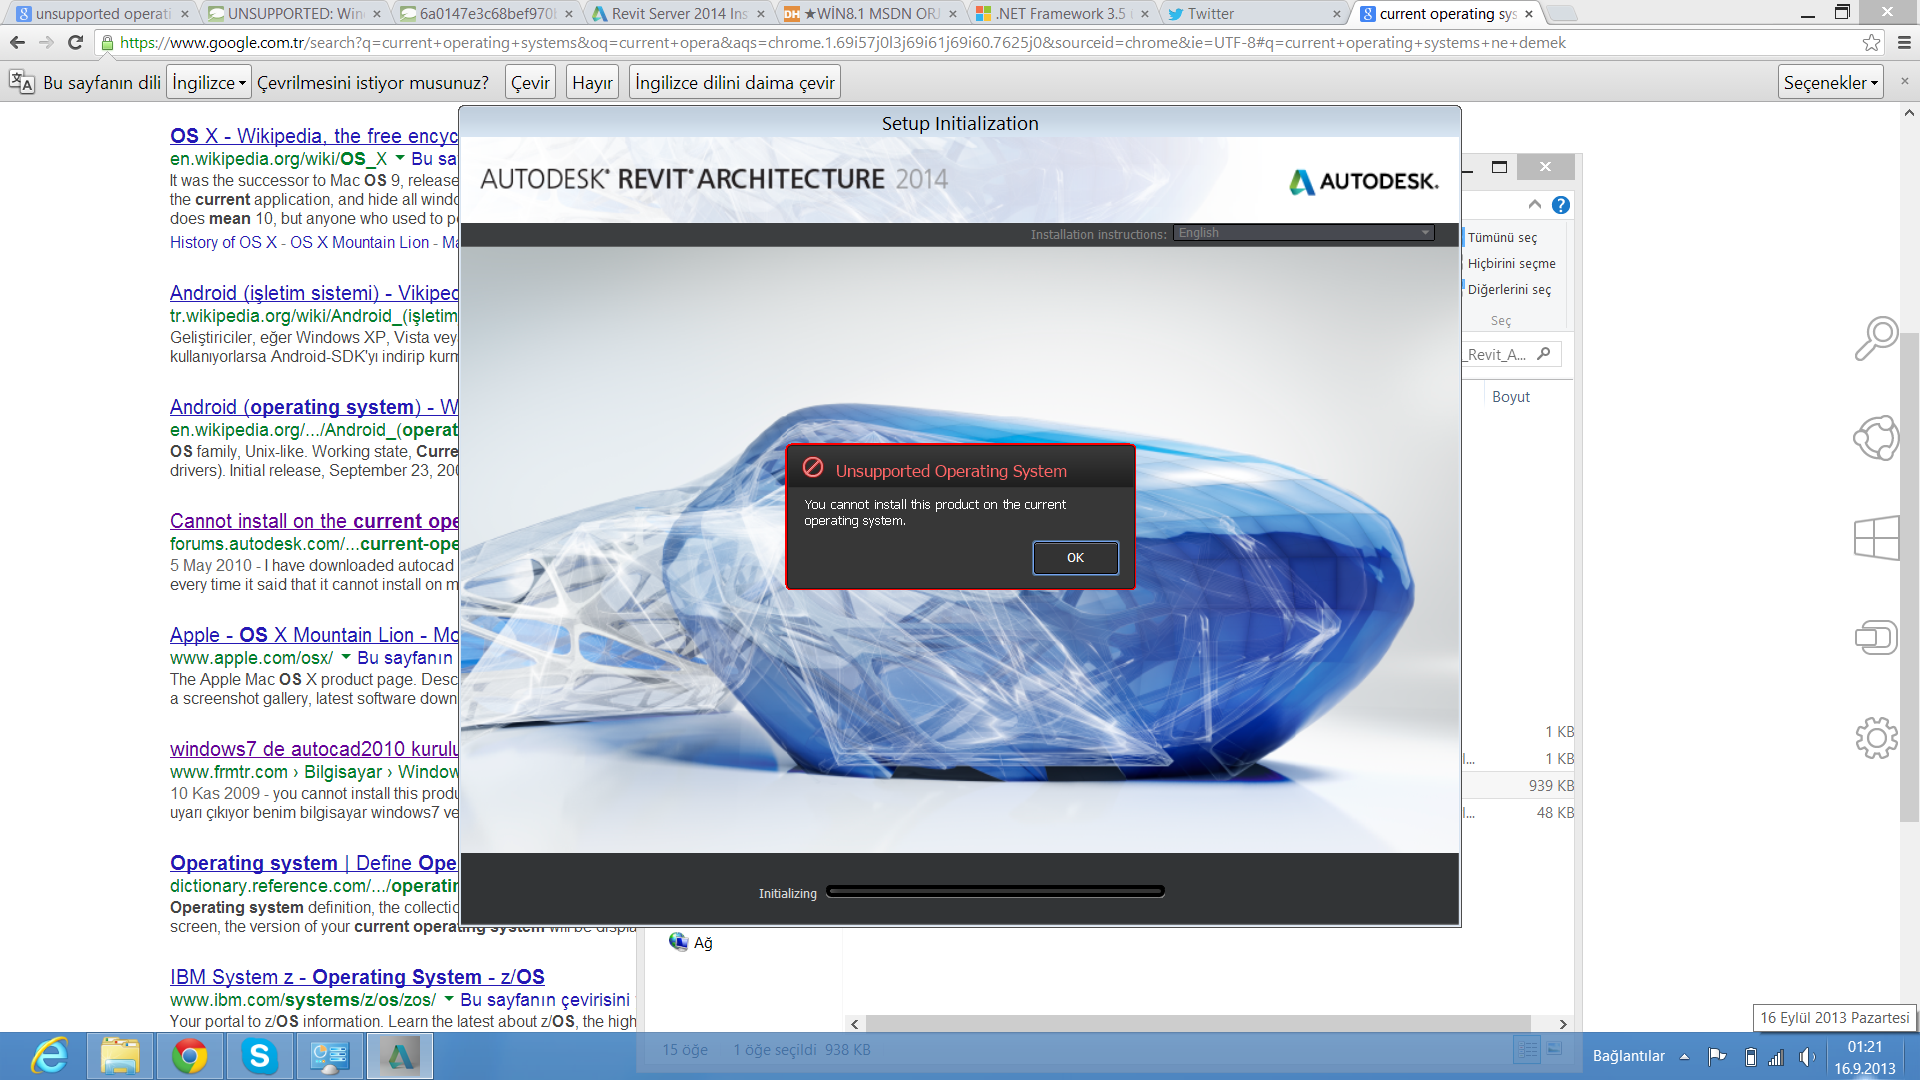
Task: Click the browser forward arrow
Action: pos(46,42)
